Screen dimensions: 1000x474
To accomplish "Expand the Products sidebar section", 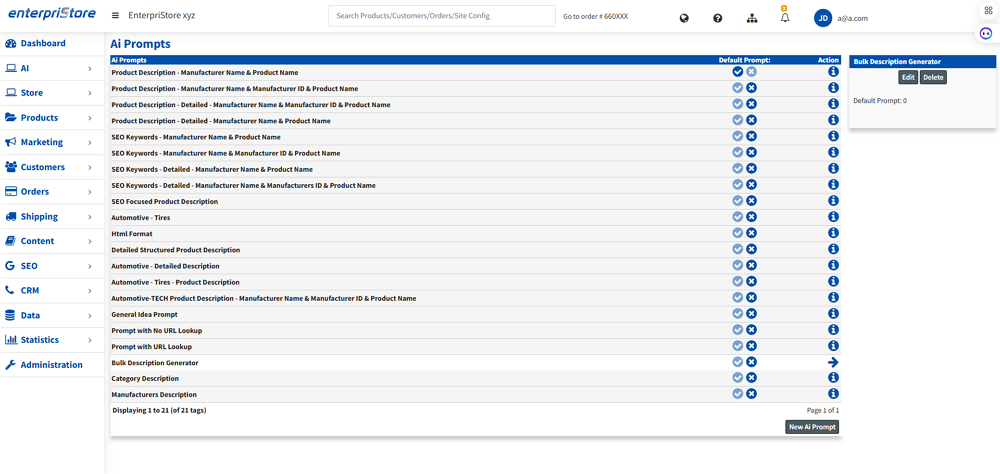I will click(x=52, y=118).
